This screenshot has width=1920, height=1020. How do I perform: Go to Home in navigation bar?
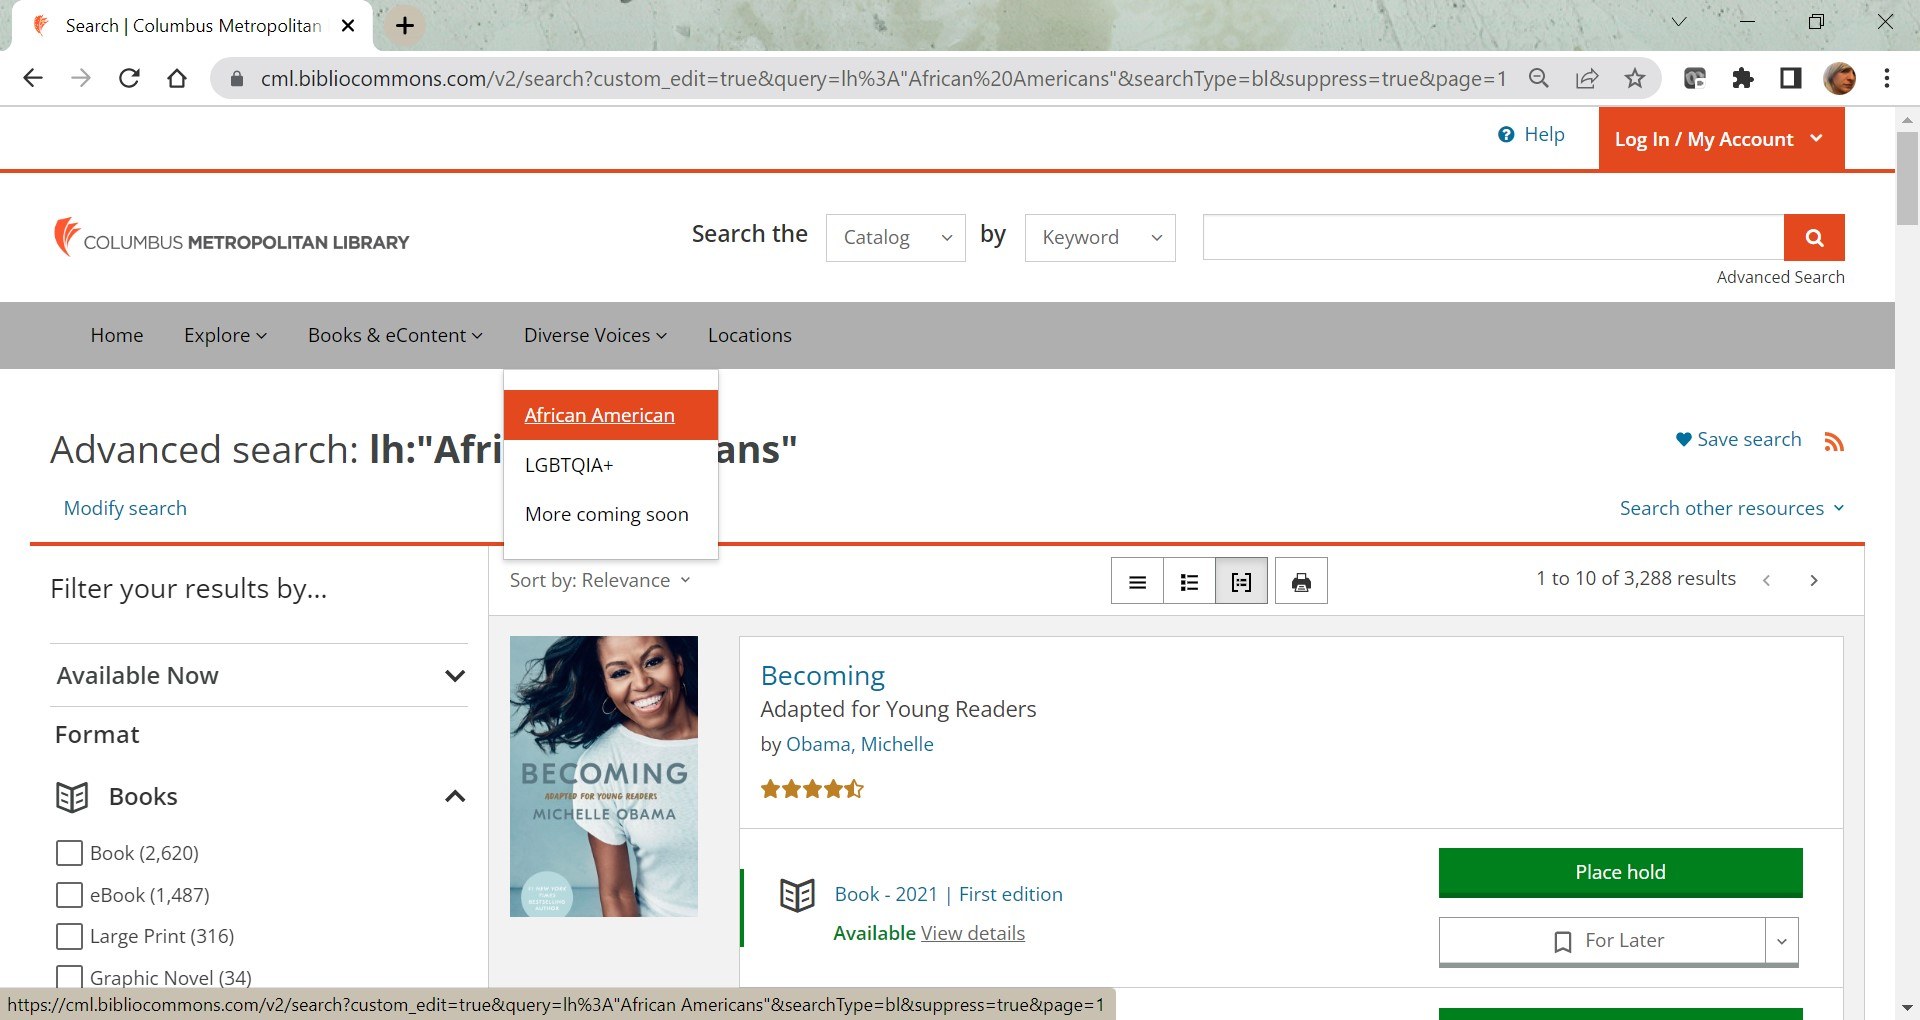117,335
